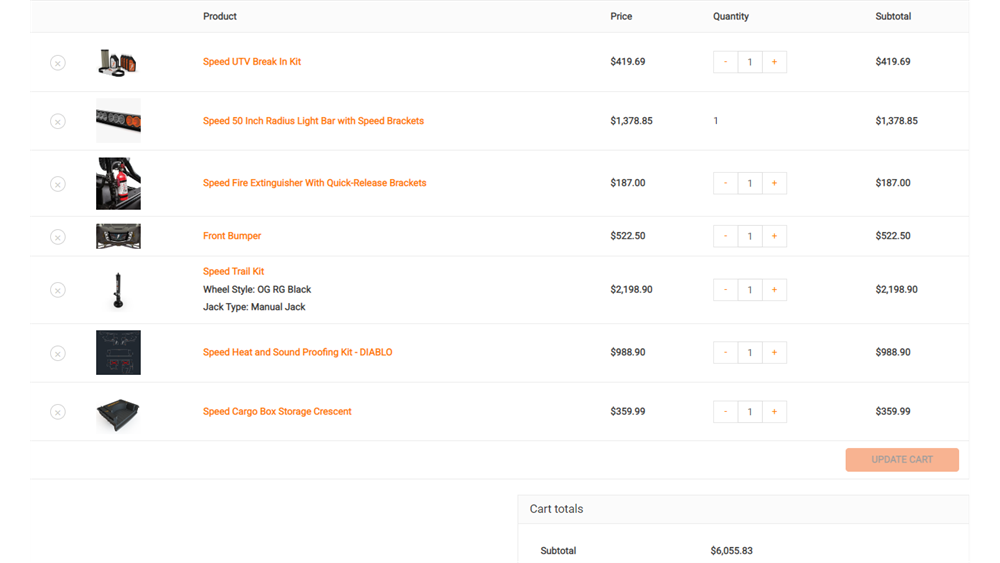The width and height of the screenshot is (1000, 563).
Task: Open the Speed UTV Break In Kit thumbnail
Action: pos(118,62)
